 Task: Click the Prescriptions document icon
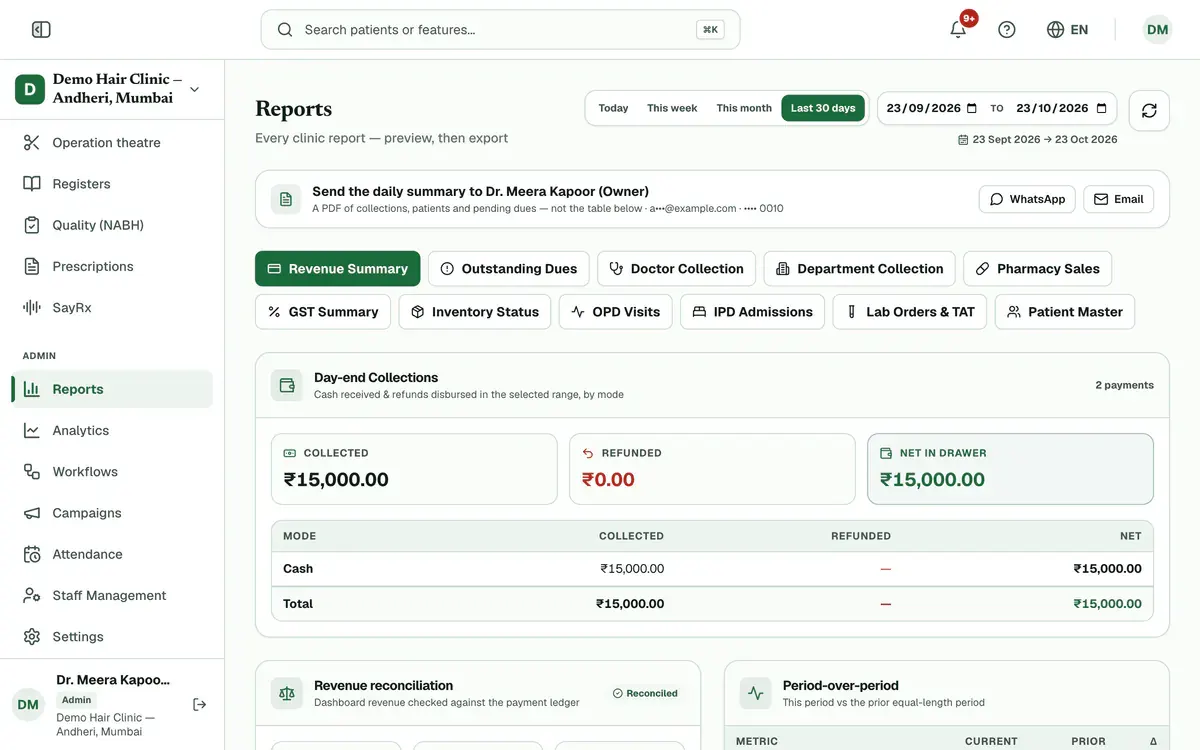32,266
